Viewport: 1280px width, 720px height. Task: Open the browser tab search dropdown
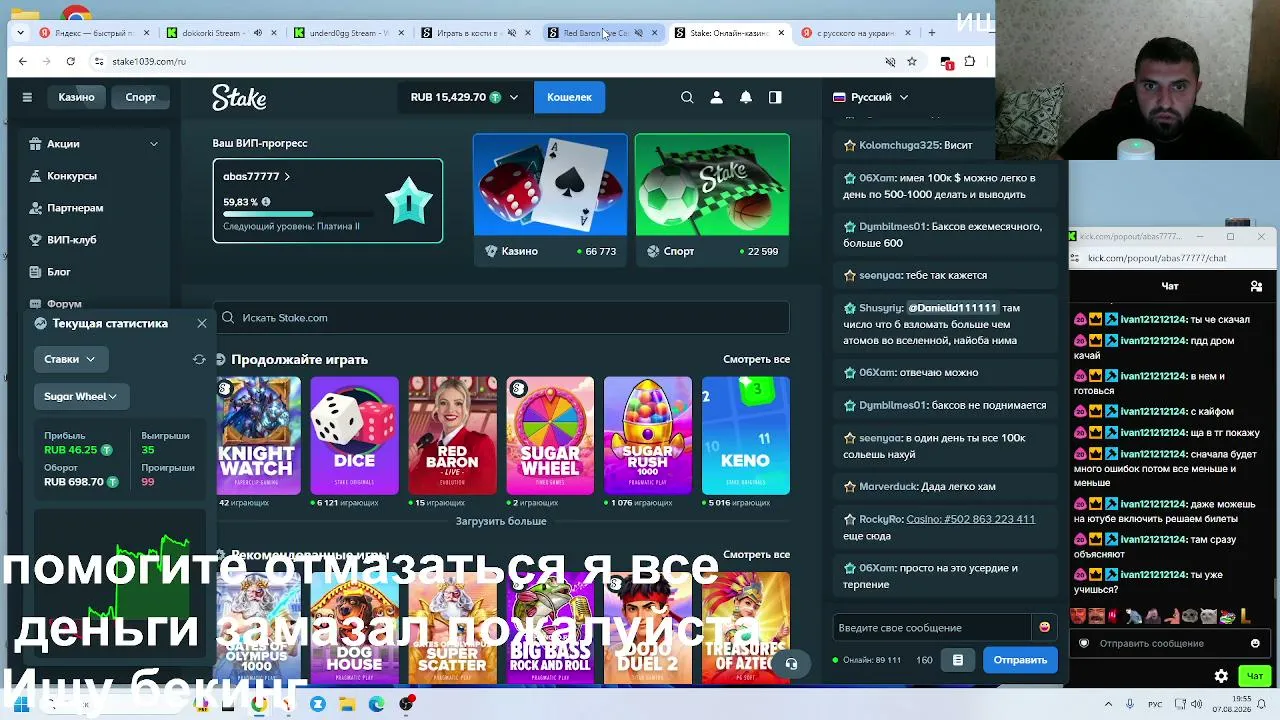click(x=22, y=33)
